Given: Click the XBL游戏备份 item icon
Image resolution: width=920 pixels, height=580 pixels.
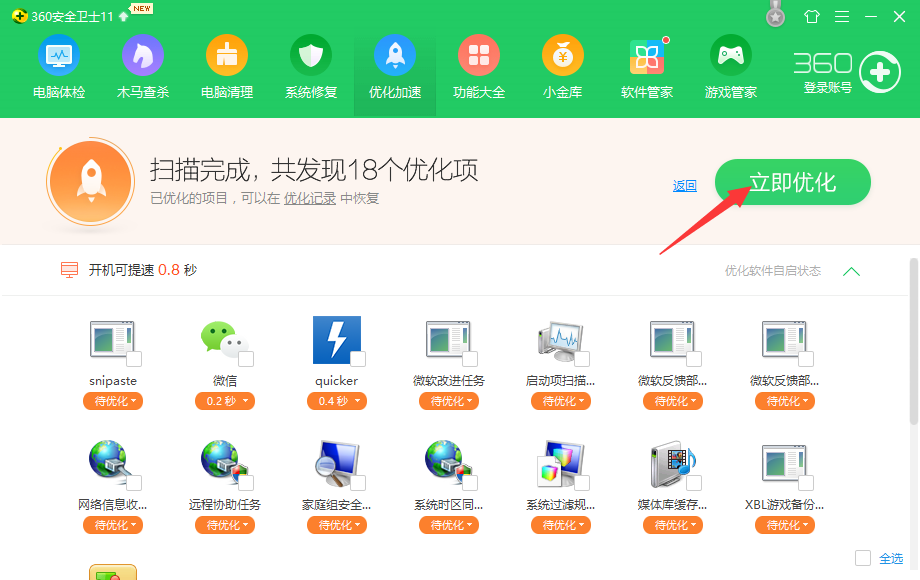Looking at the screenshot, I should 784,463.
